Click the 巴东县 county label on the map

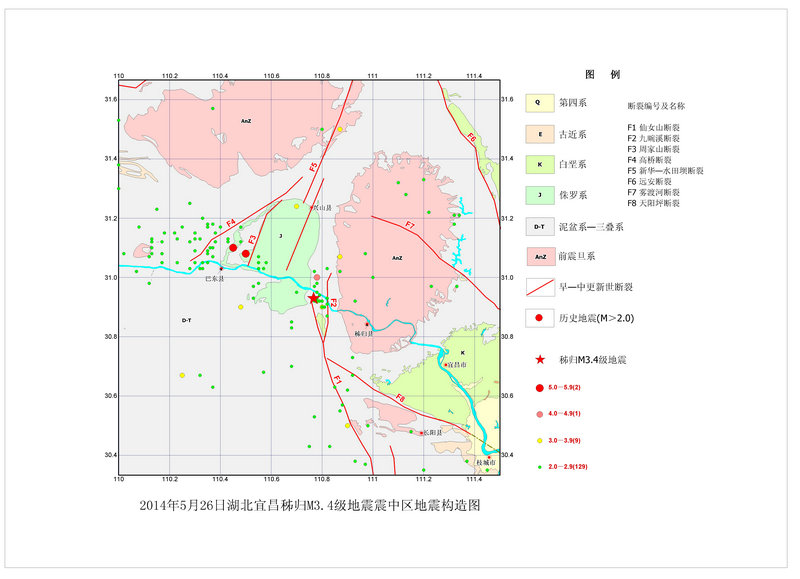(214, 278)
